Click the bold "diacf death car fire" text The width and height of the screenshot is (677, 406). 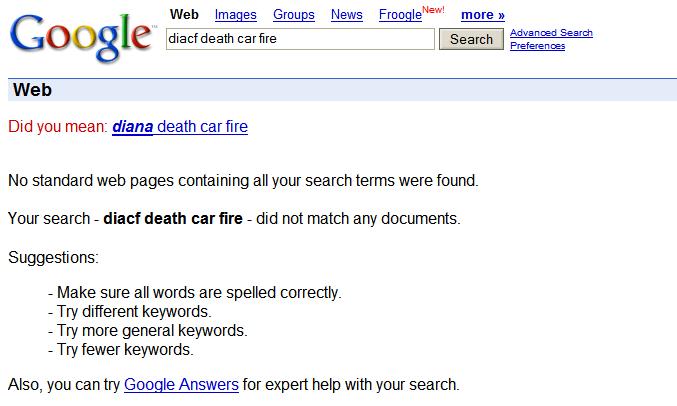(x=173, y=219)
